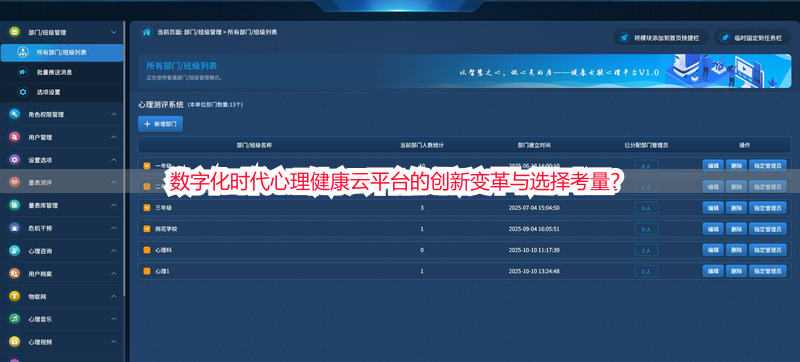Expand the 物联网 chevron

pos(114,296)
